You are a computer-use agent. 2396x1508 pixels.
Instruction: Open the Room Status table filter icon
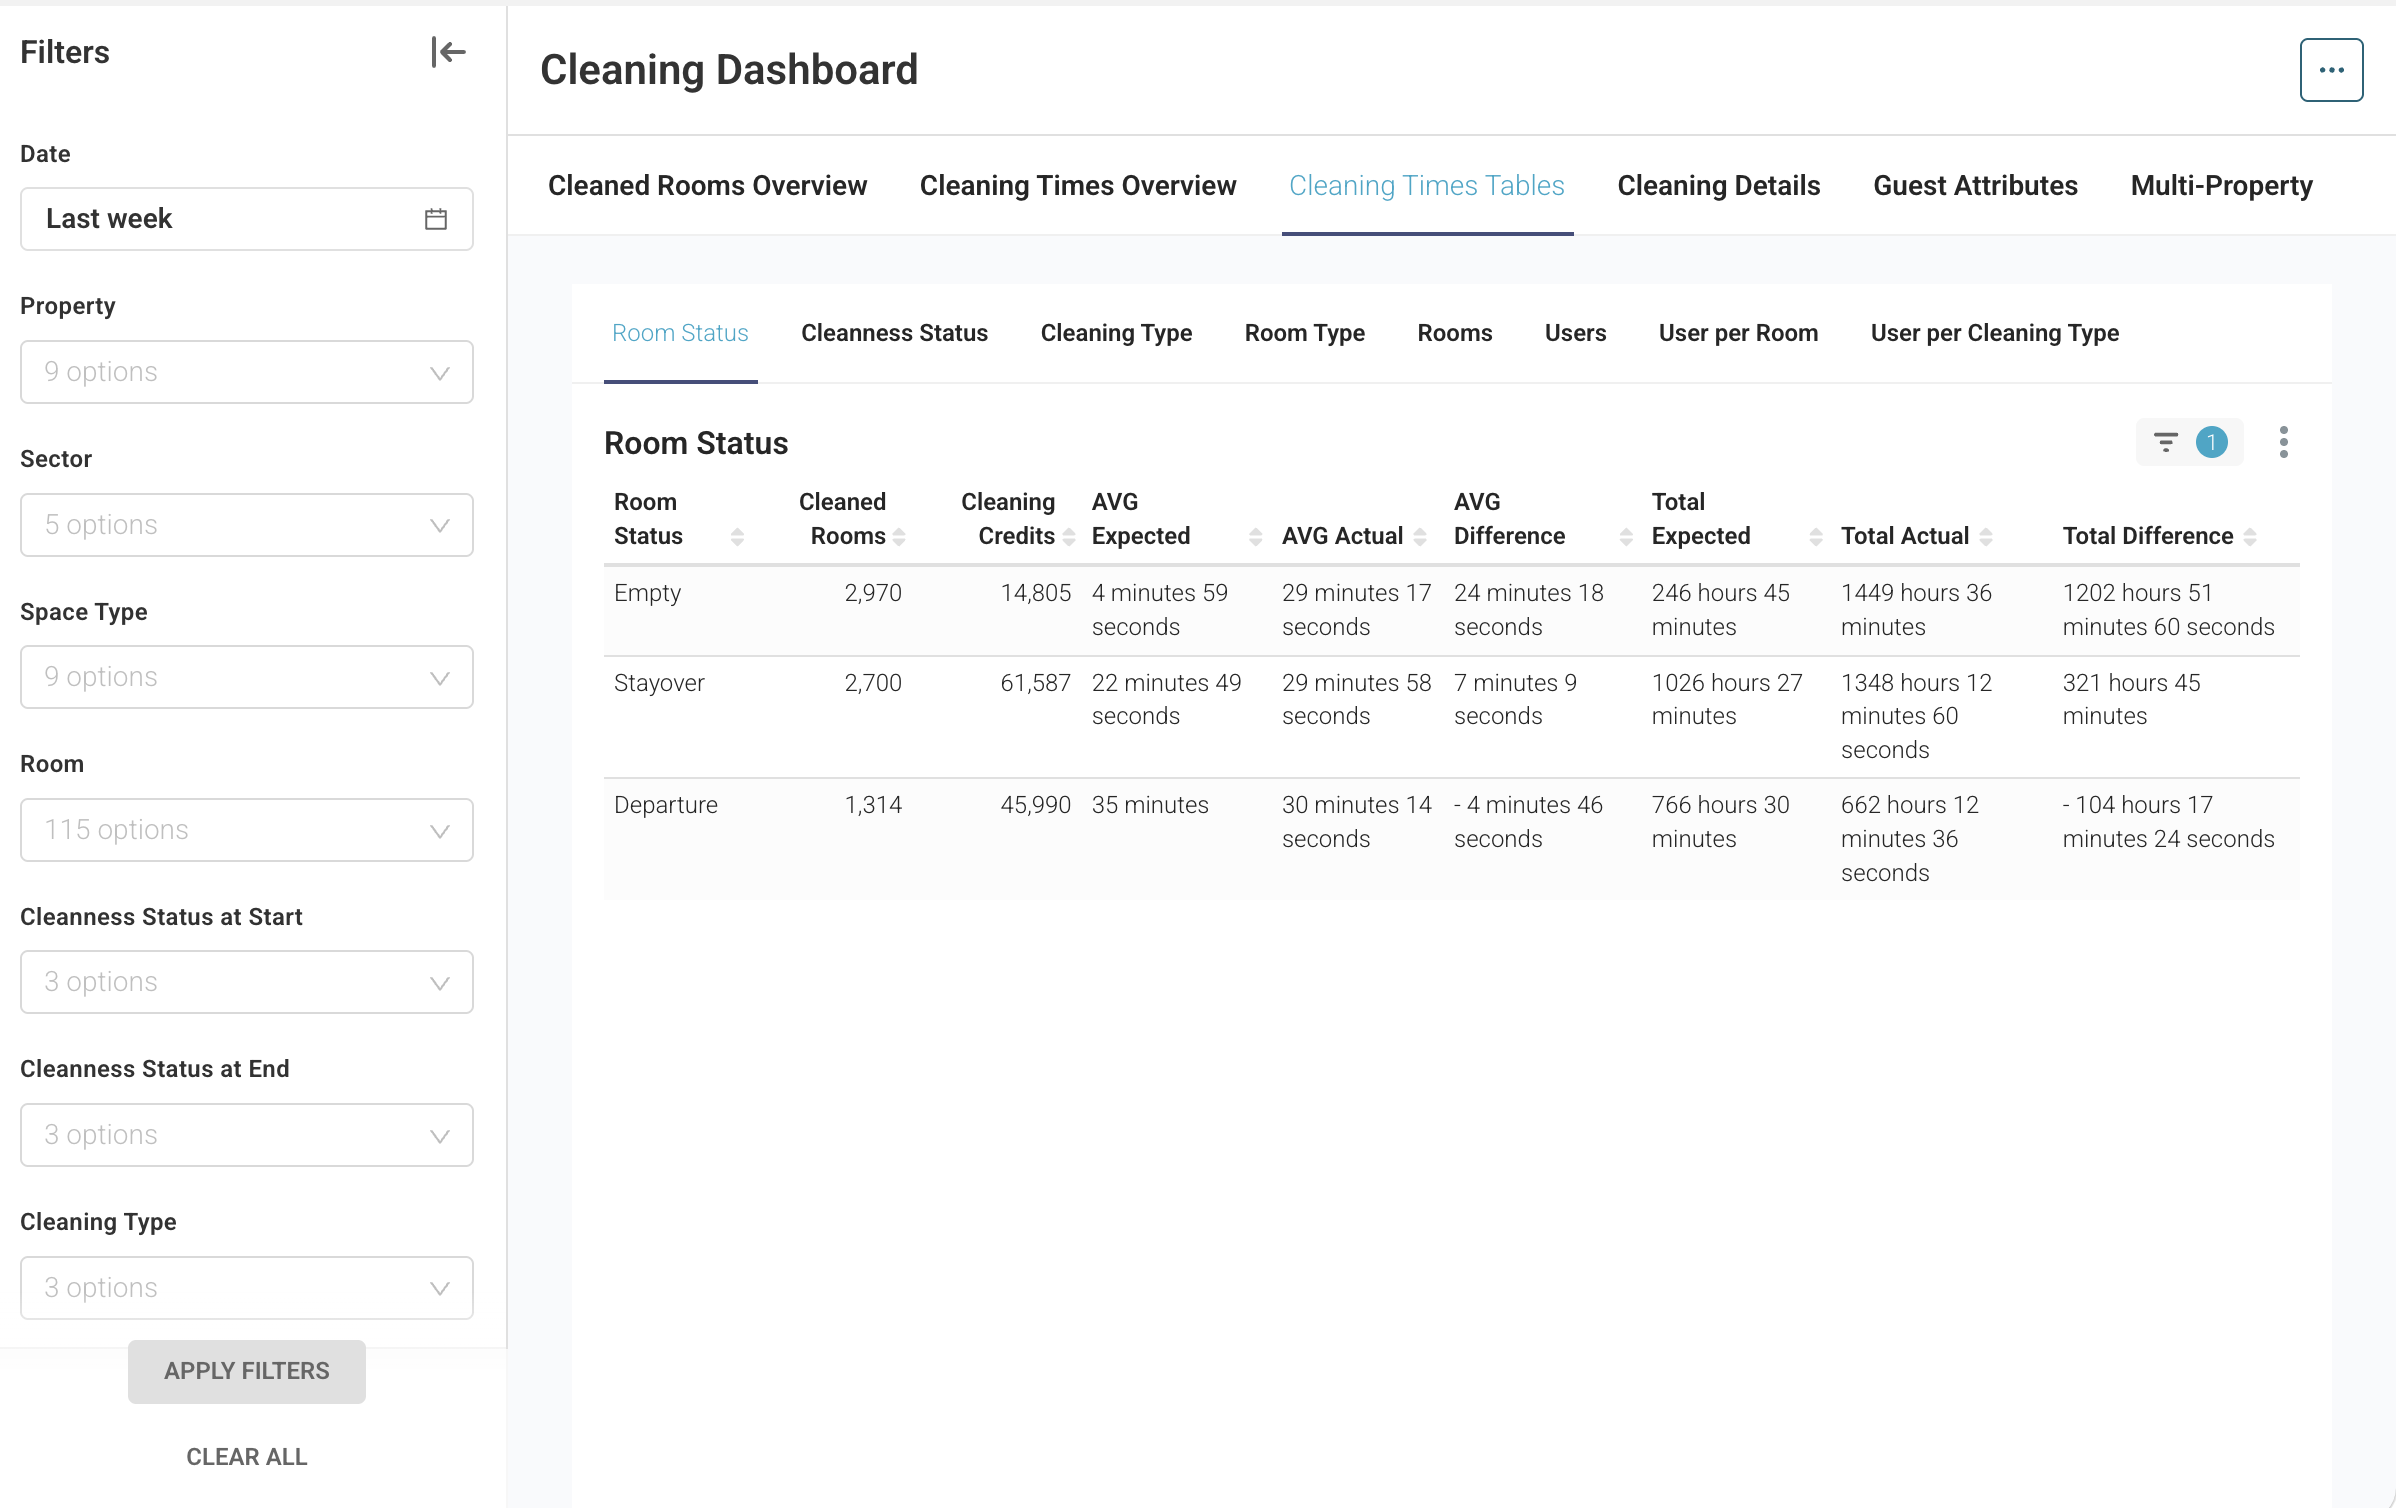[x=2166, y=442]
